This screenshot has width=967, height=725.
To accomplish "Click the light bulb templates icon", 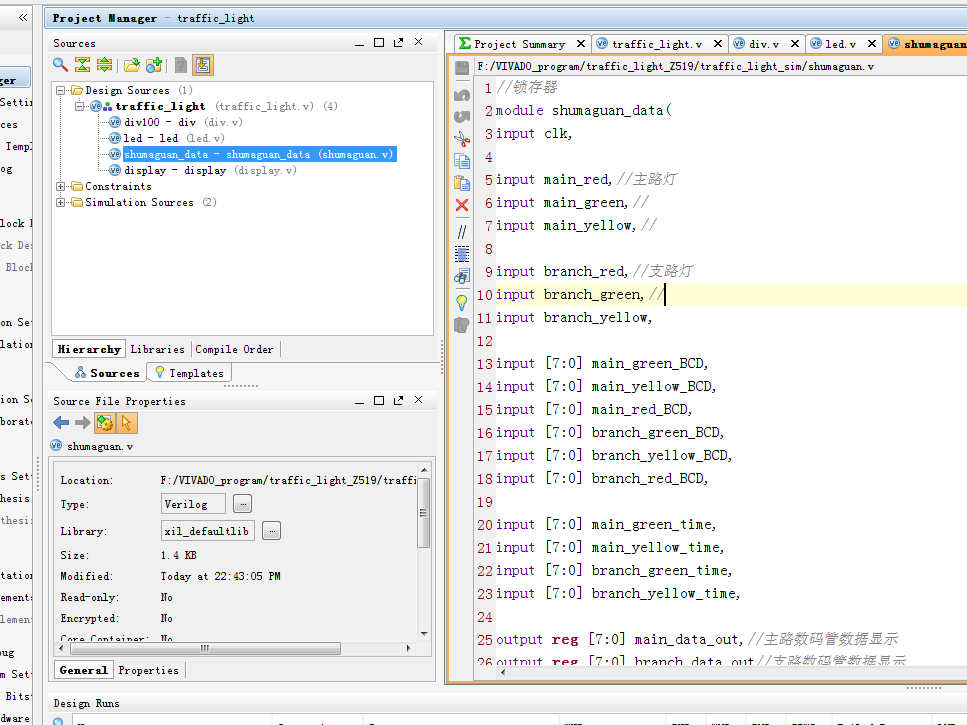I will pos(462,302).
